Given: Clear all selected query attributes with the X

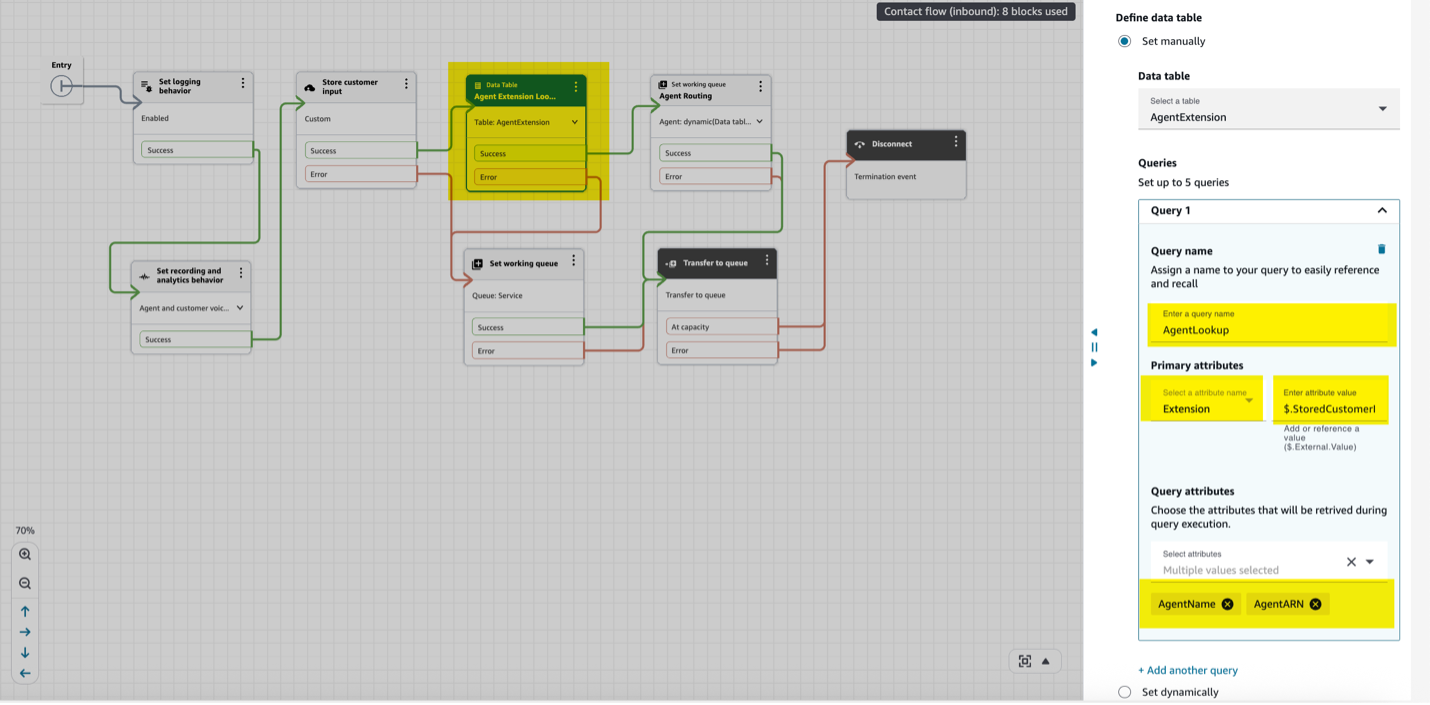Looking at the screenshot, I should pos(1351,561).
